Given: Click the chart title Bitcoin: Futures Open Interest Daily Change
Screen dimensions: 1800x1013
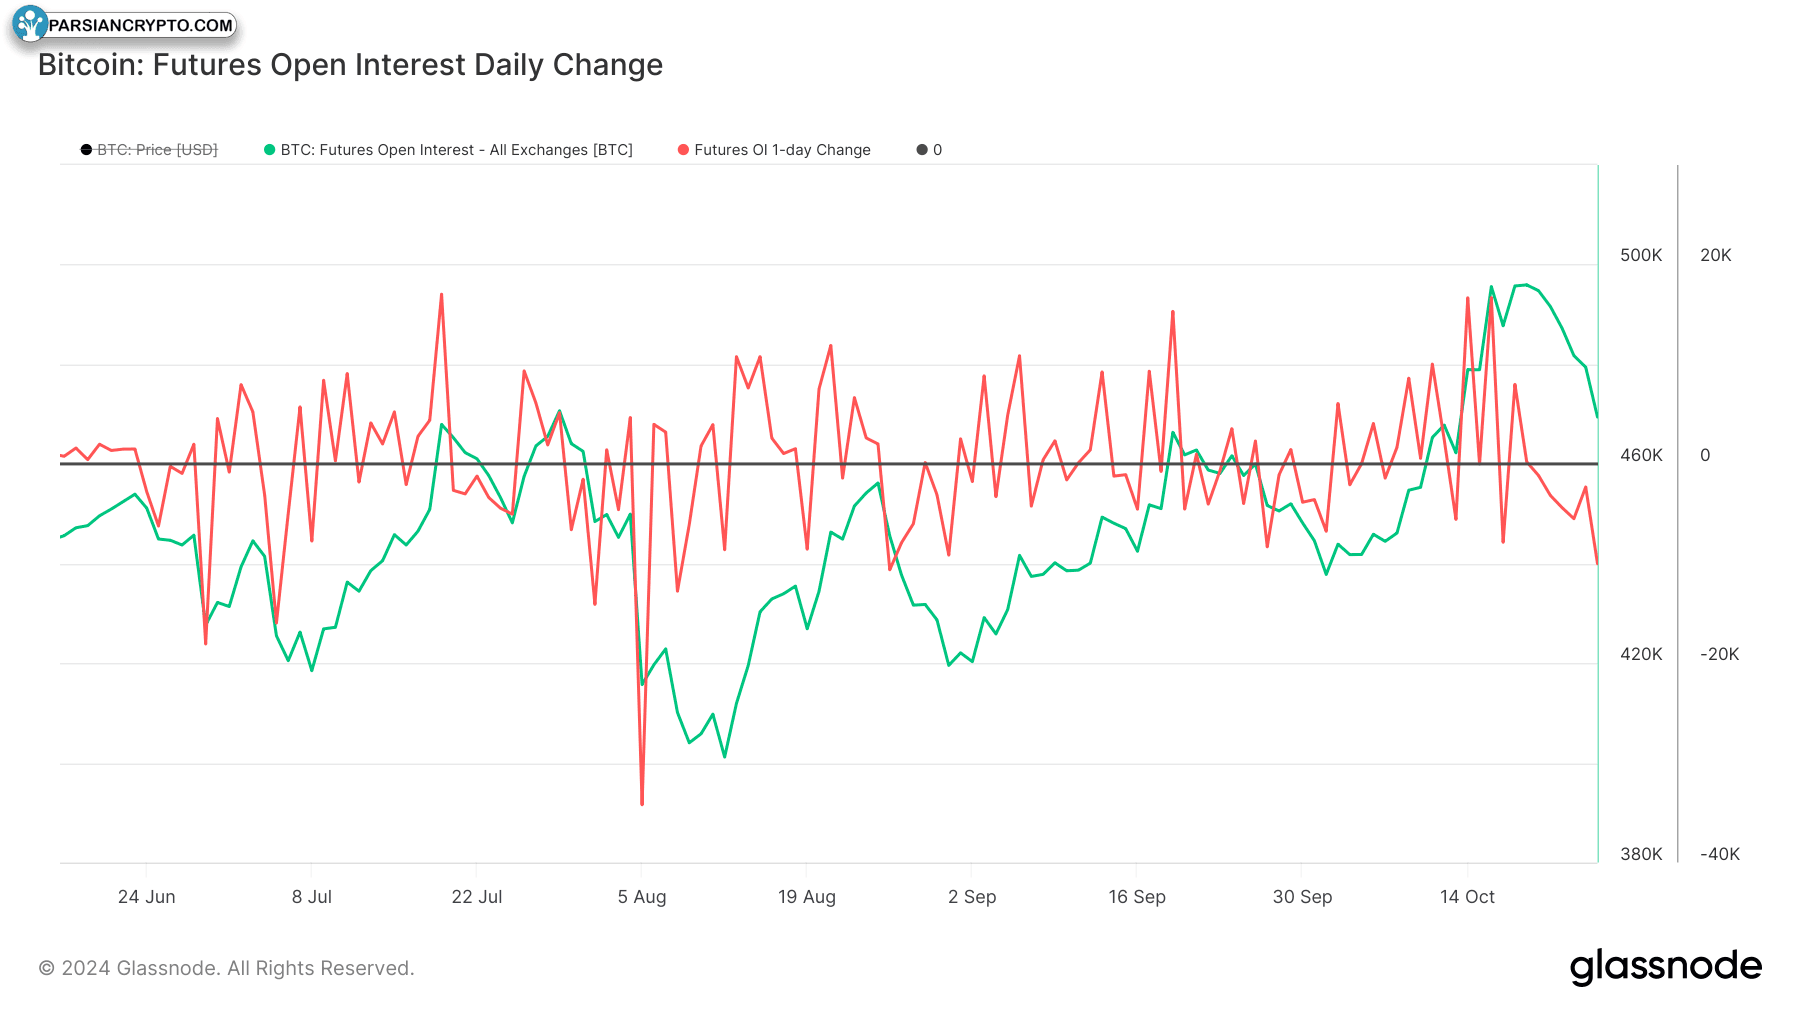Looking at the screenshot, I should [350, 65].
